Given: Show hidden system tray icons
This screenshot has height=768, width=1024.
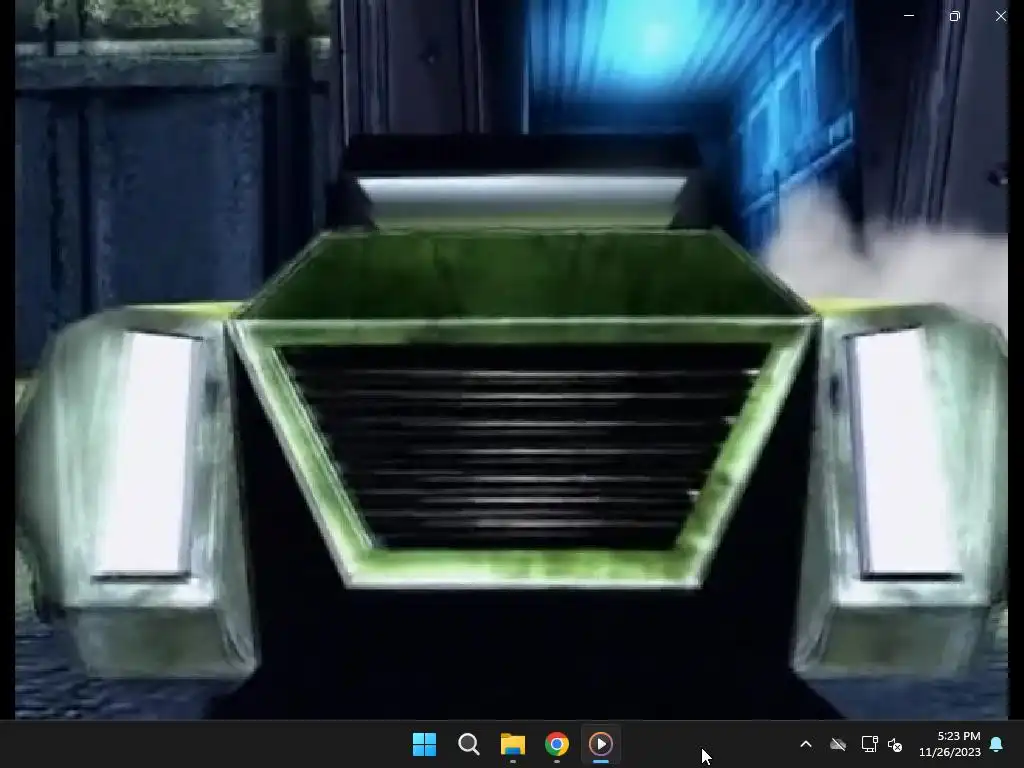Looking at the screenshot, I should (806, 744).
